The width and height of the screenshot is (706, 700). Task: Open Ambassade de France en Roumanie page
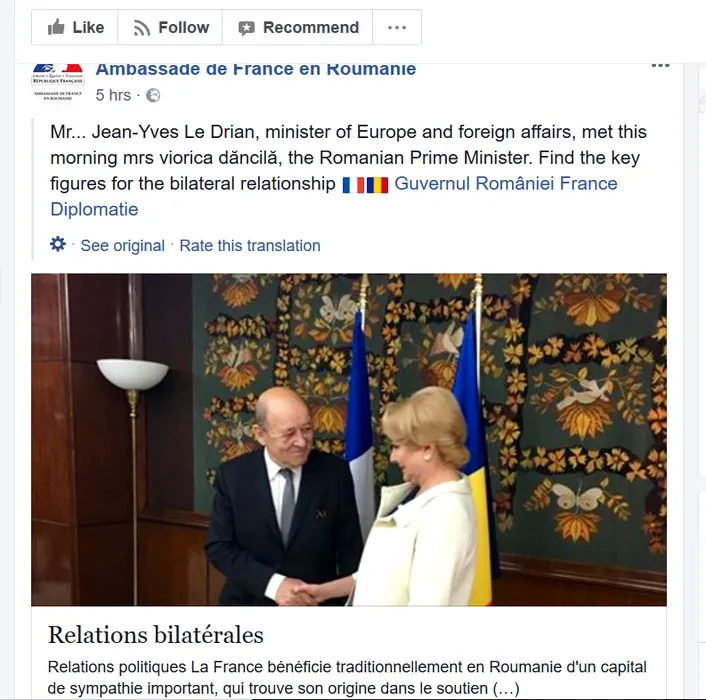click(x=256, y=69)
